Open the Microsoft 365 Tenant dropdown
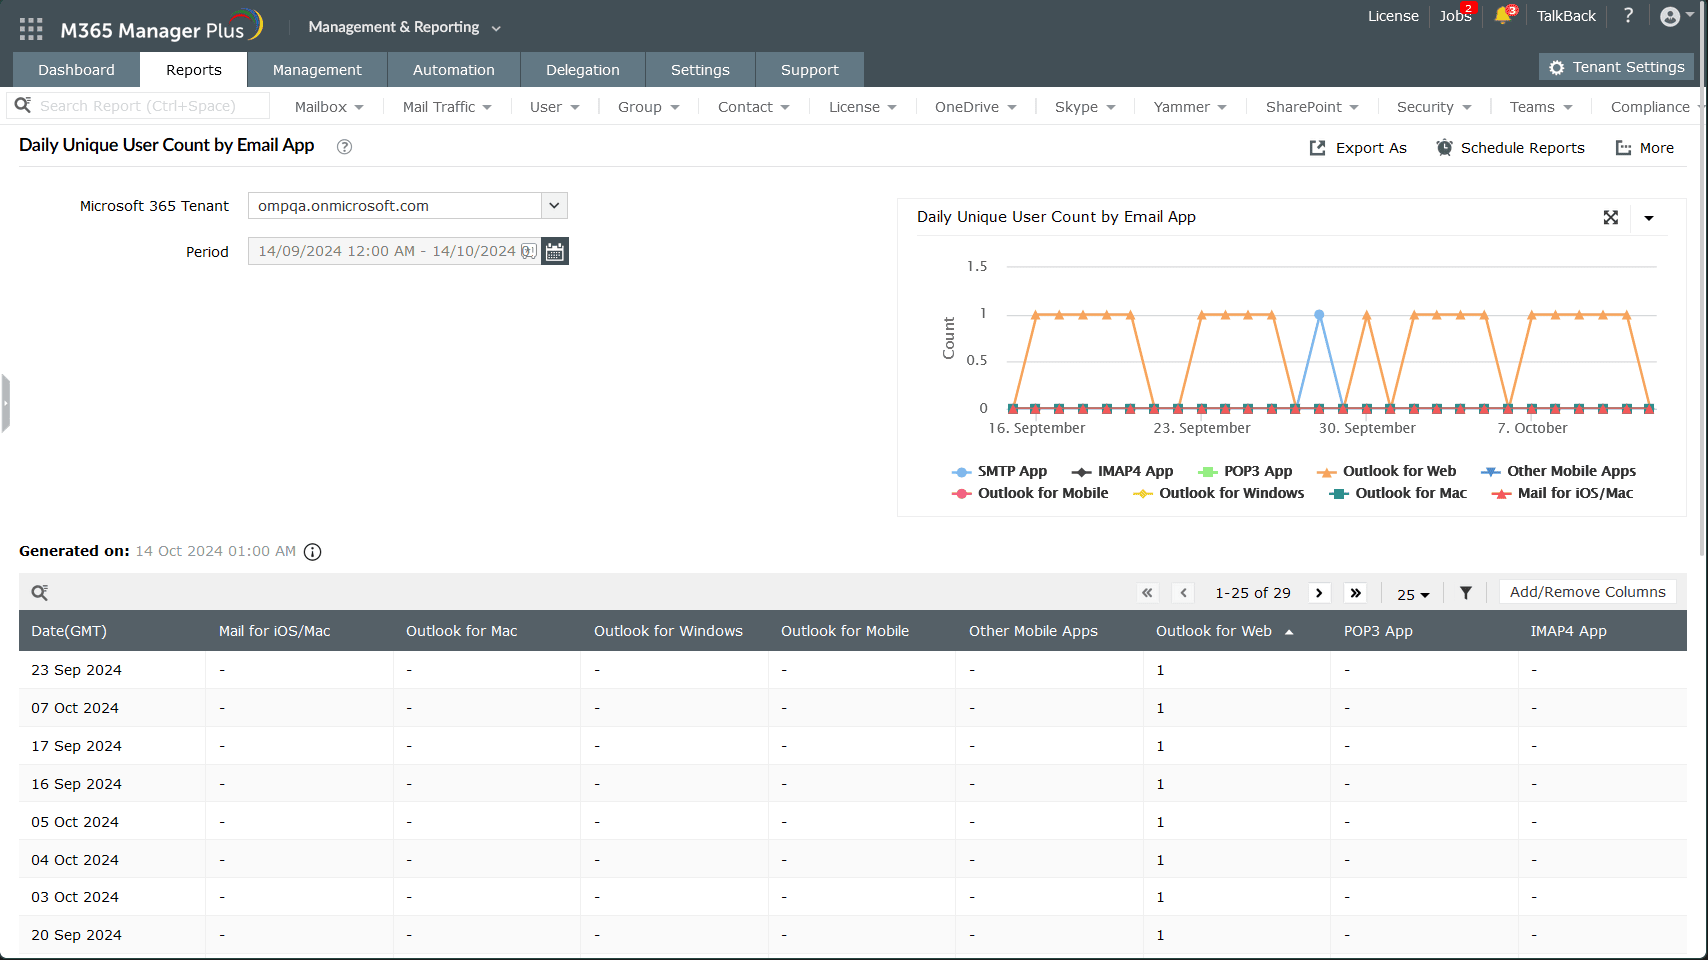This screenshot has height=960, width=1708. 554,206
